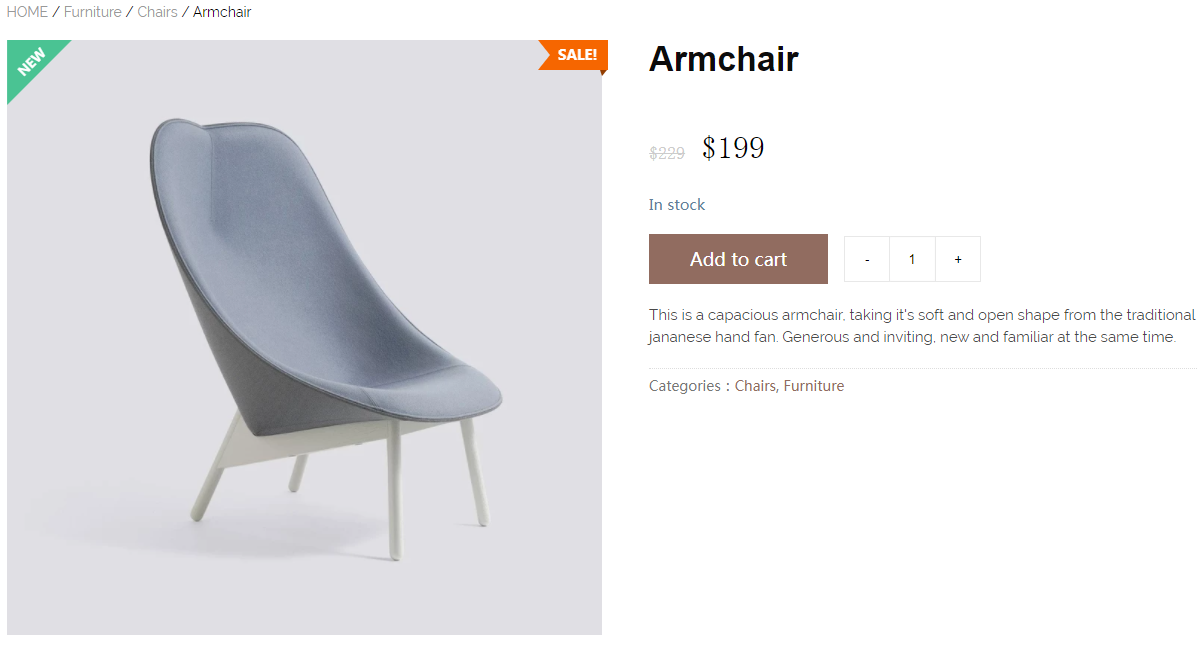Open the armchair product image

pos(304,337)
